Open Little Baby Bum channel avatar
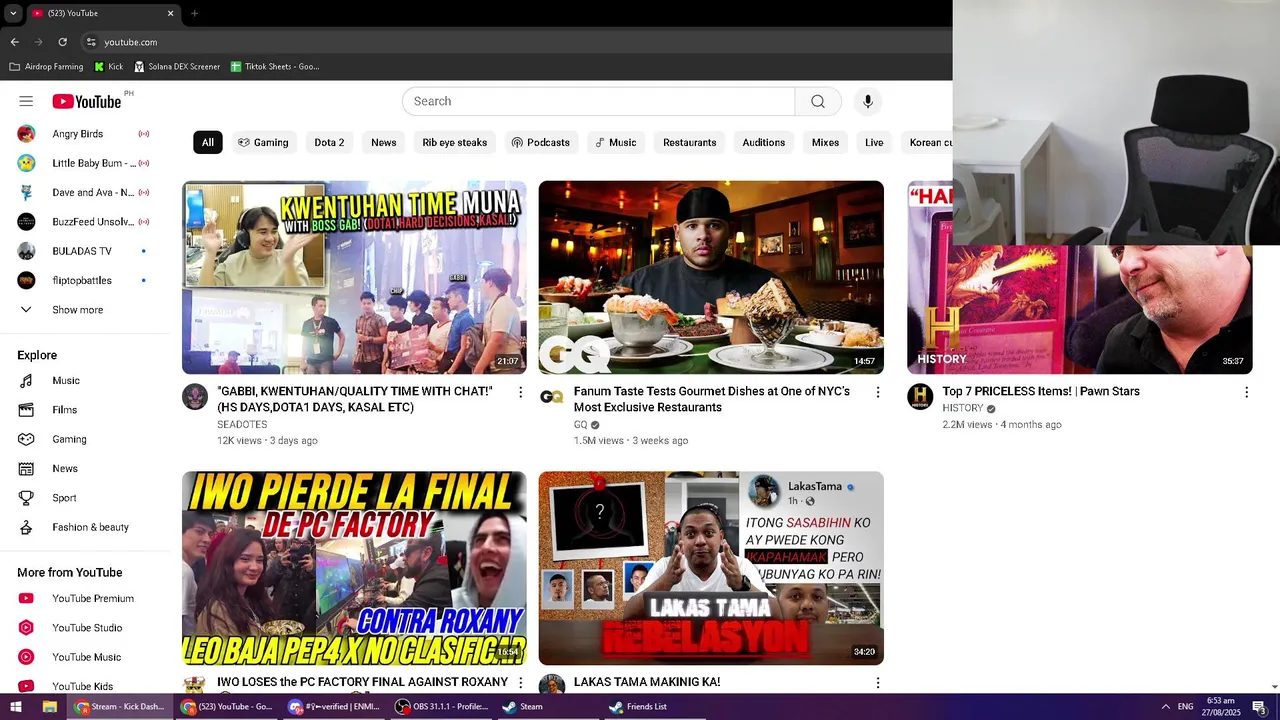The height and width of the screenshot is (720, 1280). pyautogui.click(x=27, y=163)
